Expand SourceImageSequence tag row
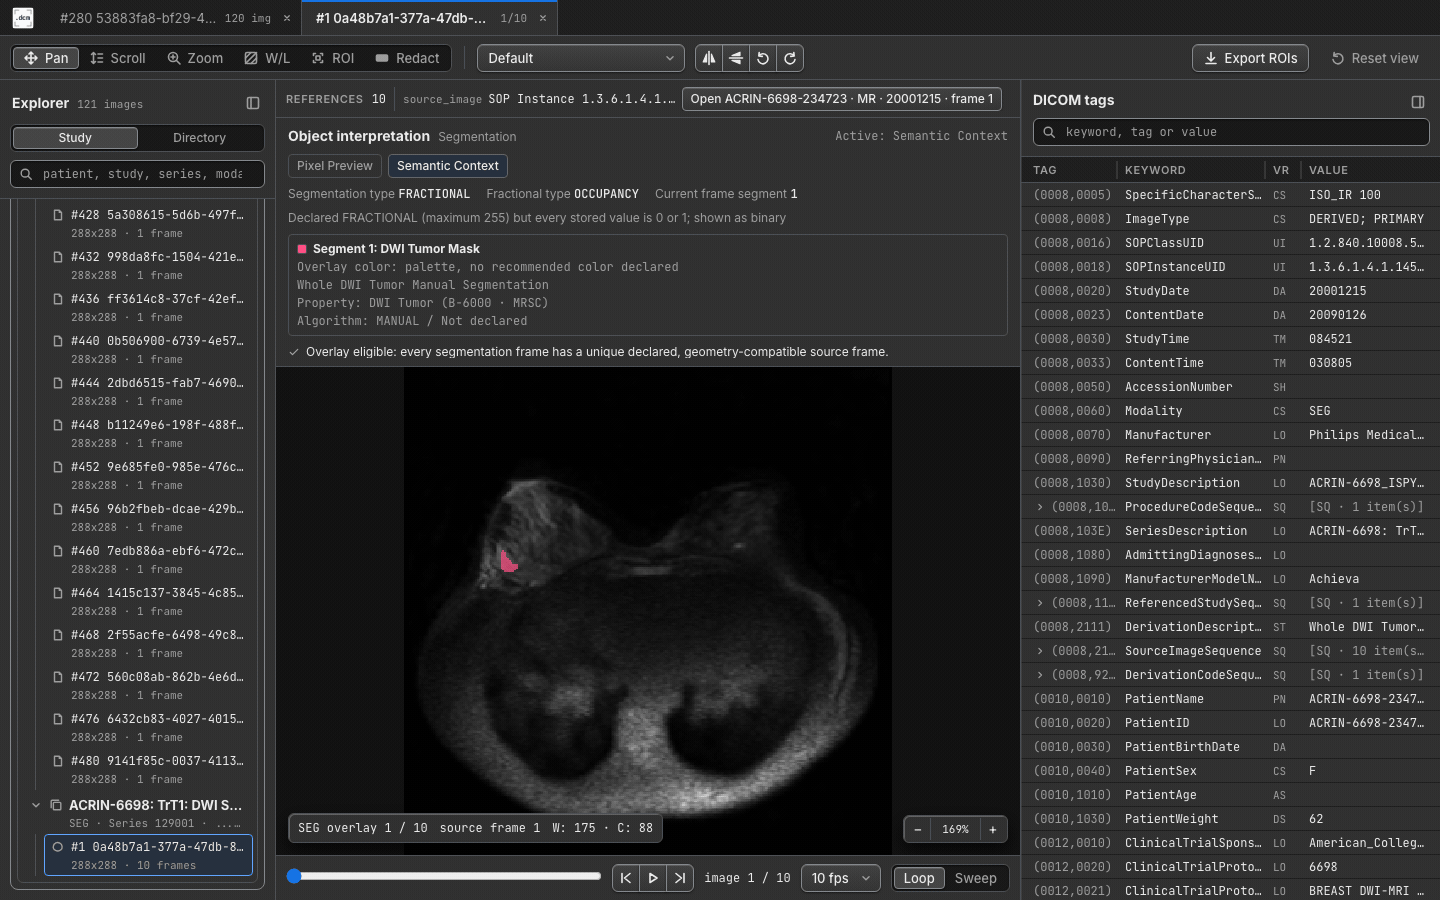The height and width of the screenshot is (900, 1440). pyautogui.click(x=1040, y=651)
